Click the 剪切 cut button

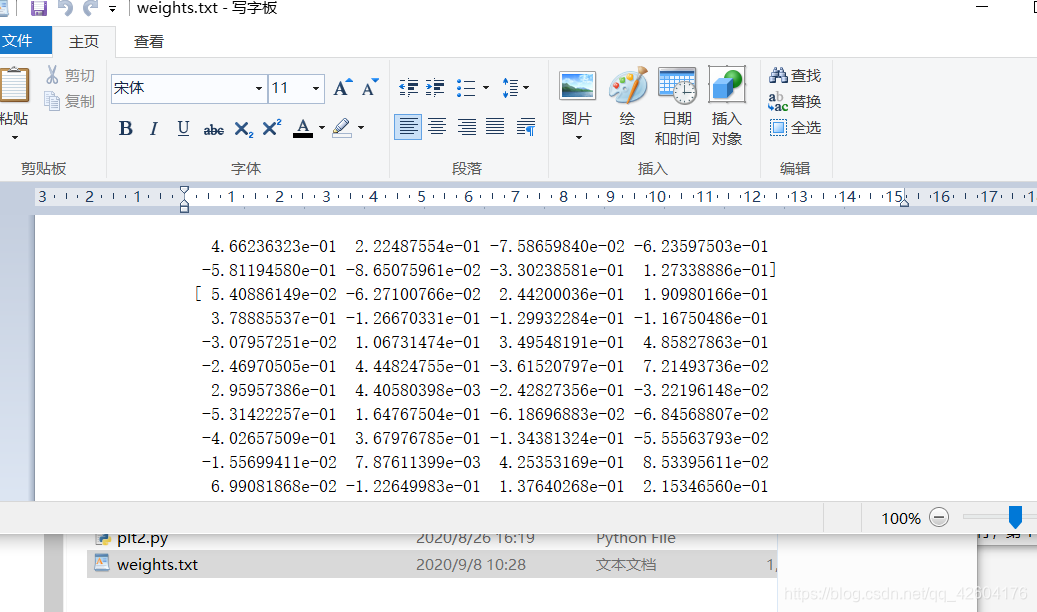coord(70,75)
